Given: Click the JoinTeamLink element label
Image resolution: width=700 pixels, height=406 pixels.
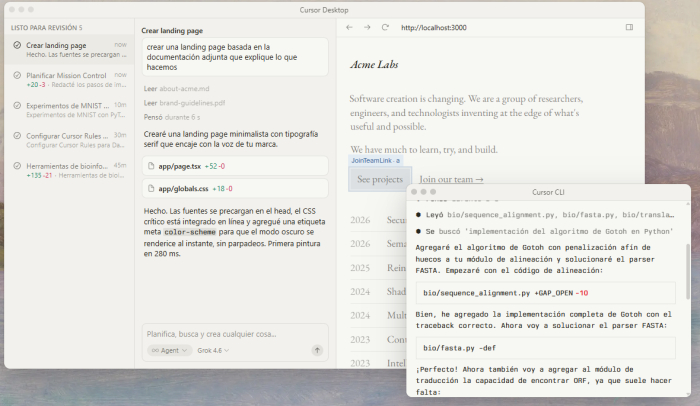Looking at the screenshot, I should point(375,160).
